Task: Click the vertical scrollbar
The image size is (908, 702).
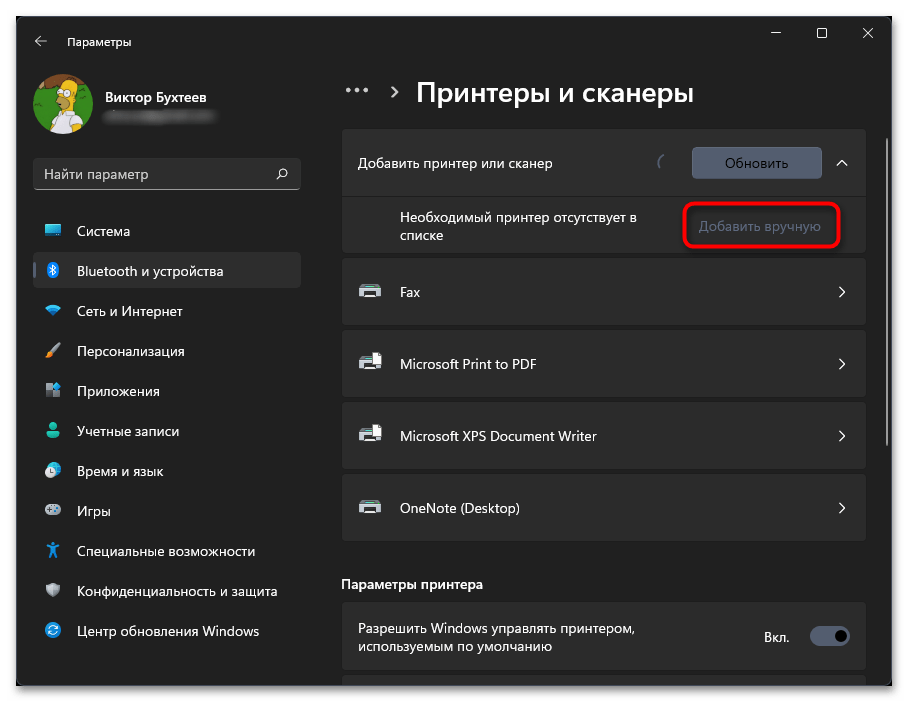Action: click(x=887, y=292)
